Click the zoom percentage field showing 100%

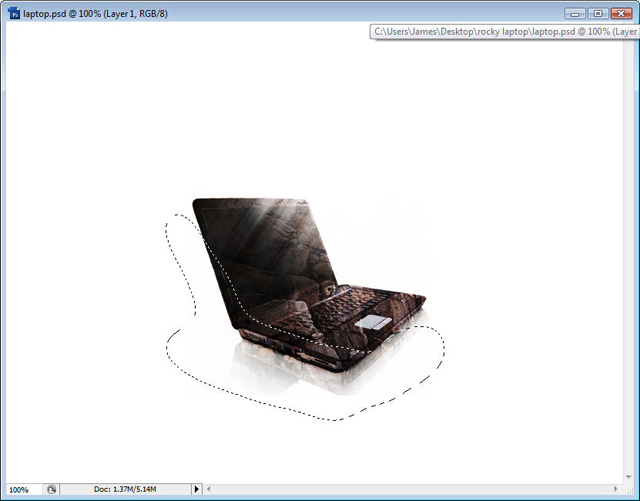click(x=24, y=489)
